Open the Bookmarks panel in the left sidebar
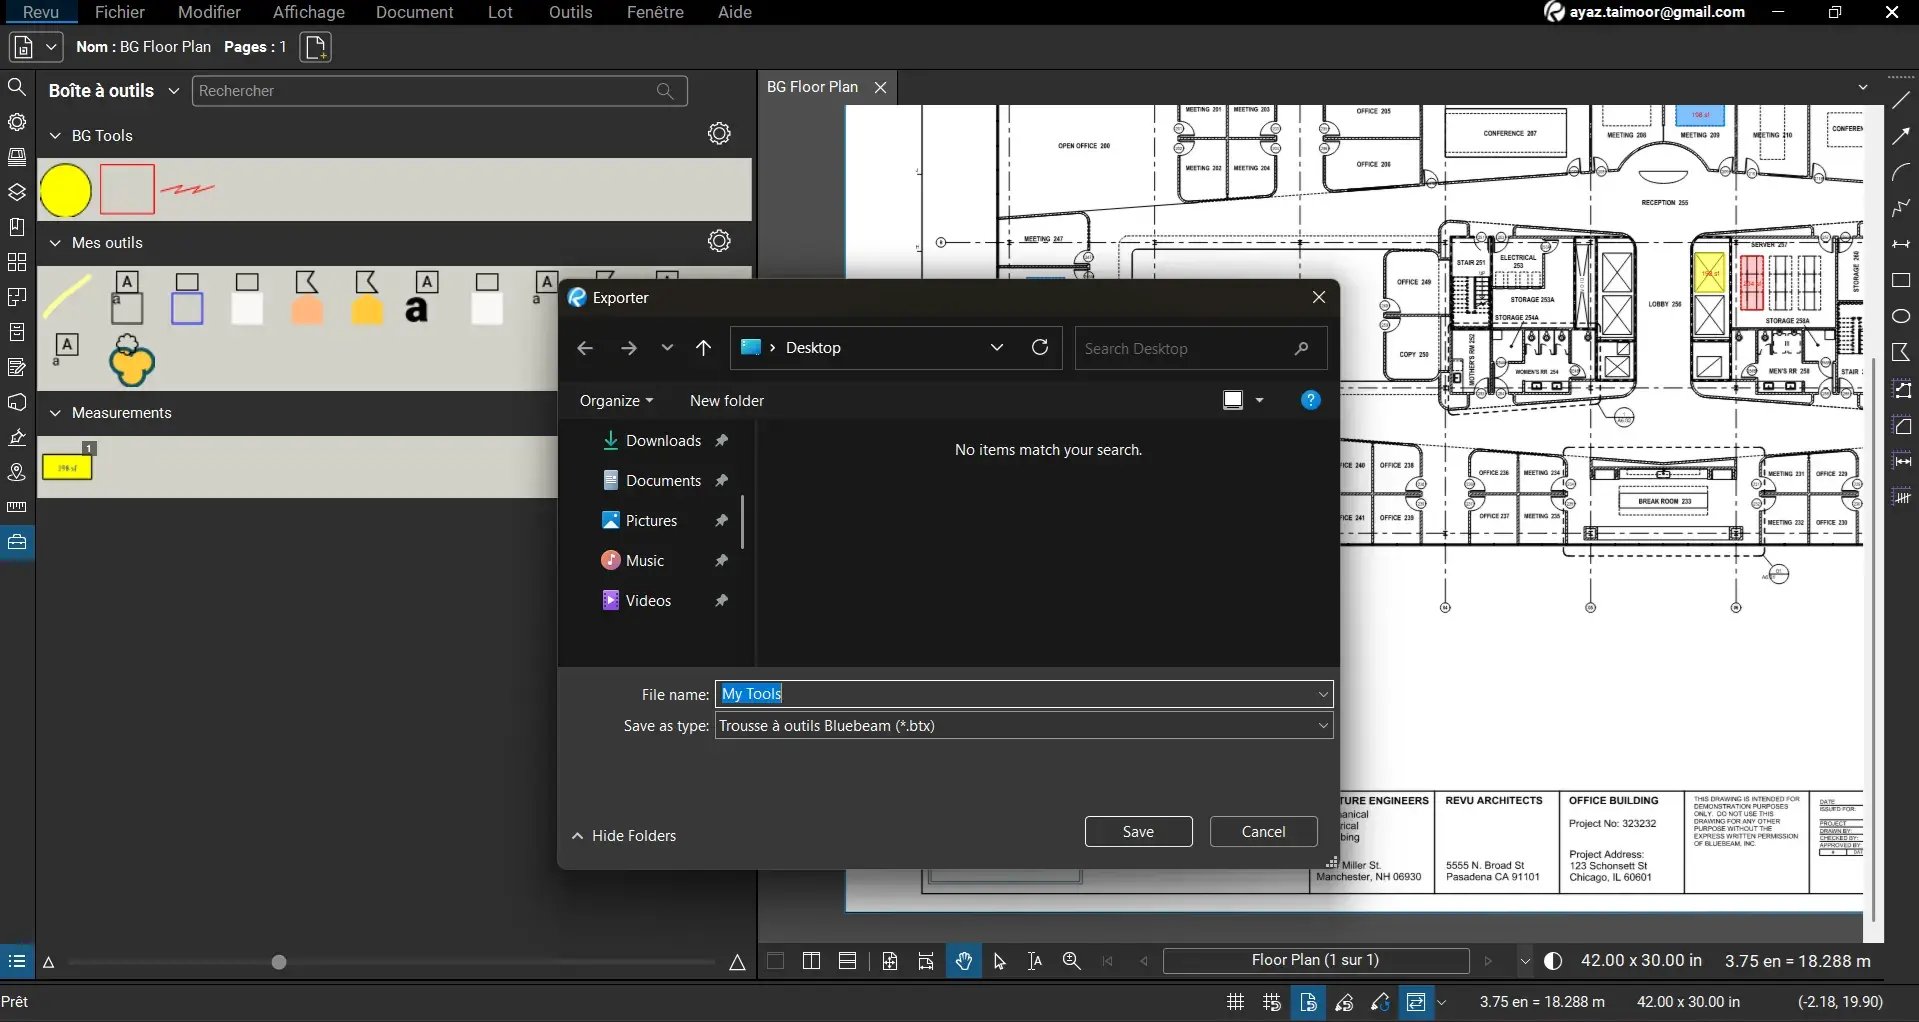The width and height of the screenshot is (1919, 1022). 17,227
